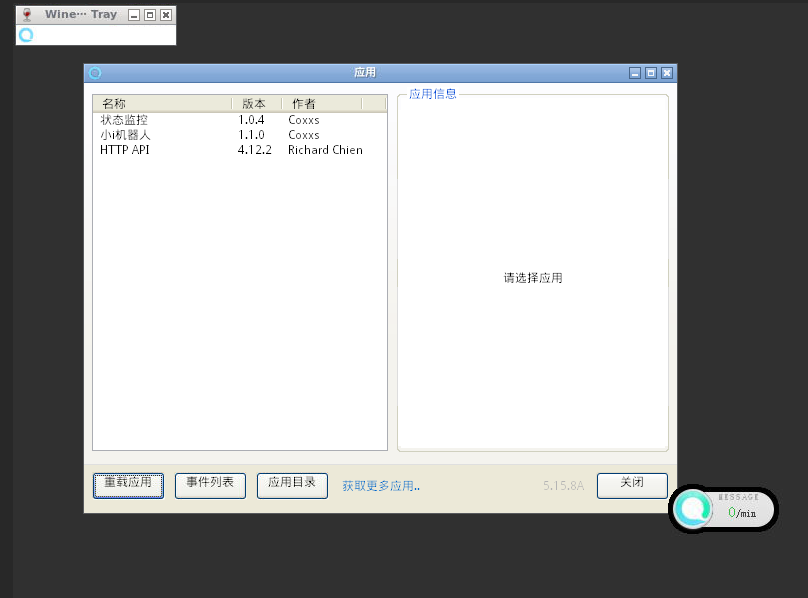This screenshot has height=598, width=808.
Task: Minimize the 应用 window
Action: (x=635, y=73)
